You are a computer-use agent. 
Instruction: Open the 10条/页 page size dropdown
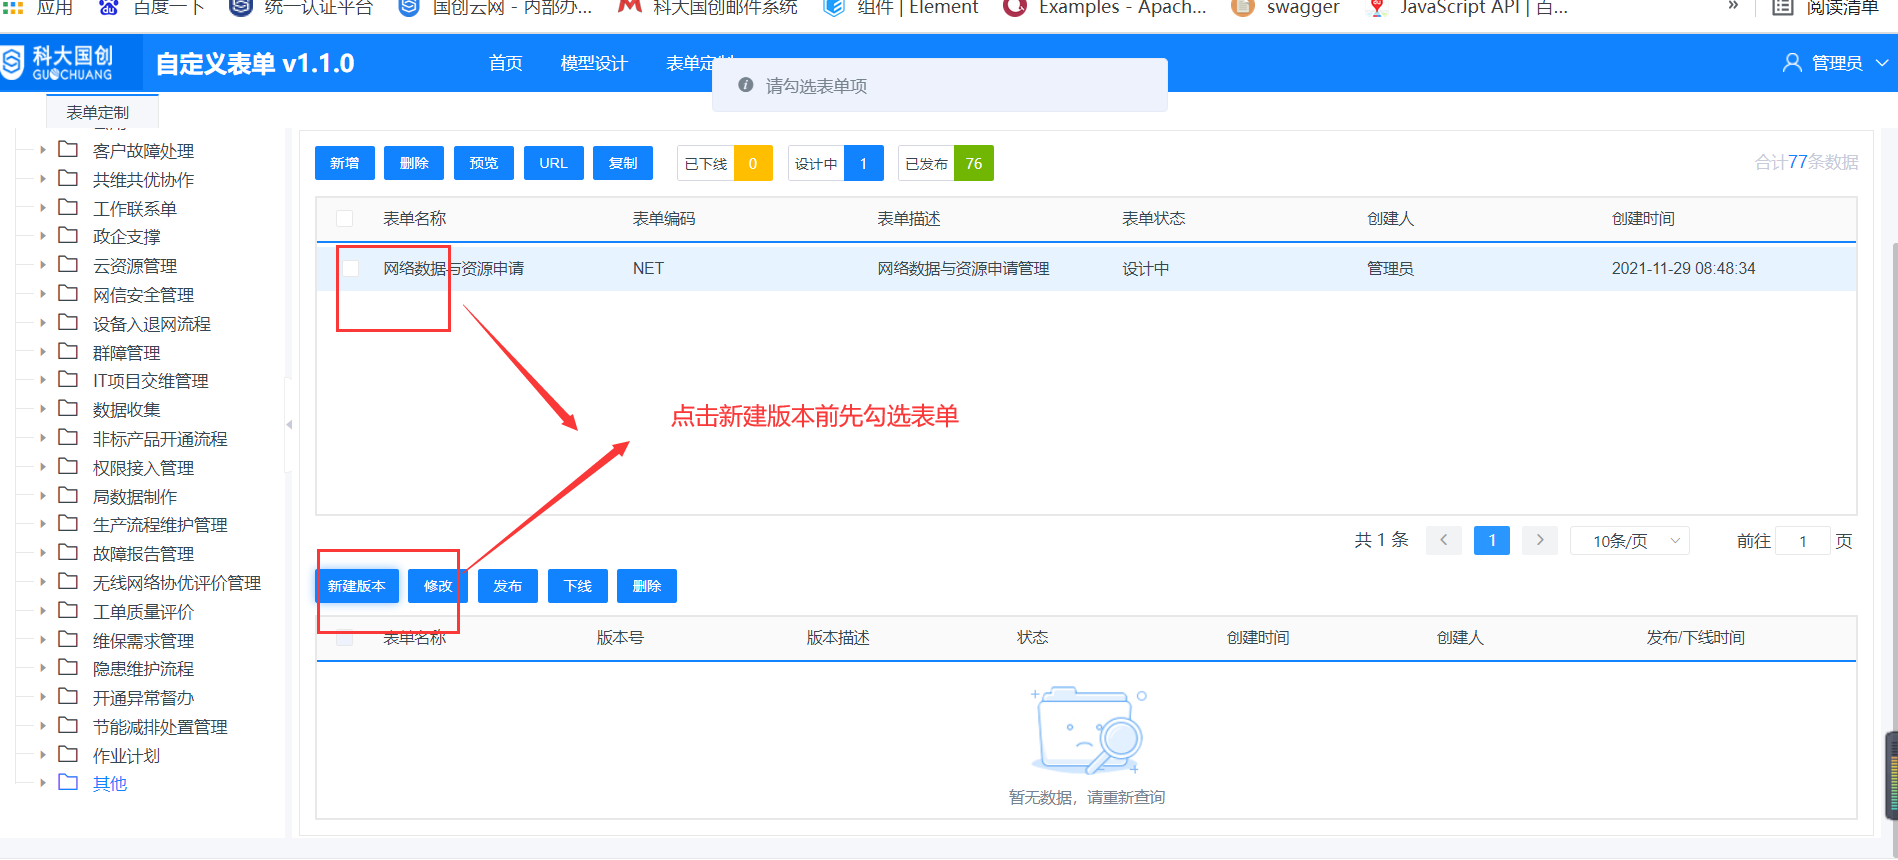click(1630, 541)
